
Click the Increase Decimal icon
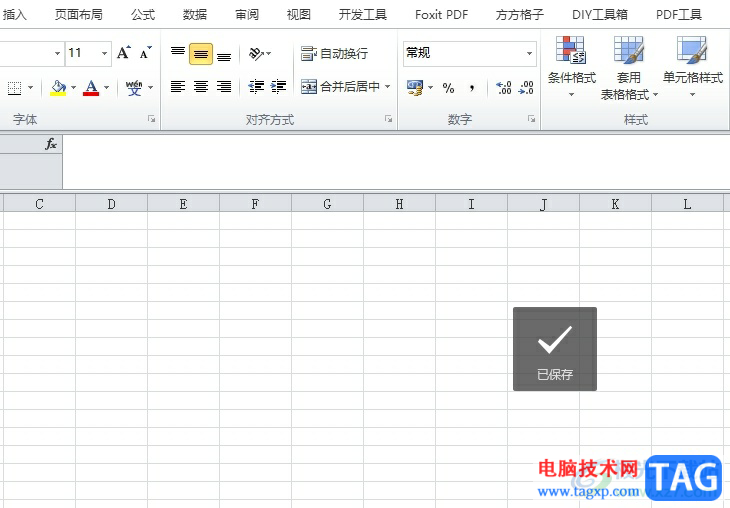coord(504,88)
